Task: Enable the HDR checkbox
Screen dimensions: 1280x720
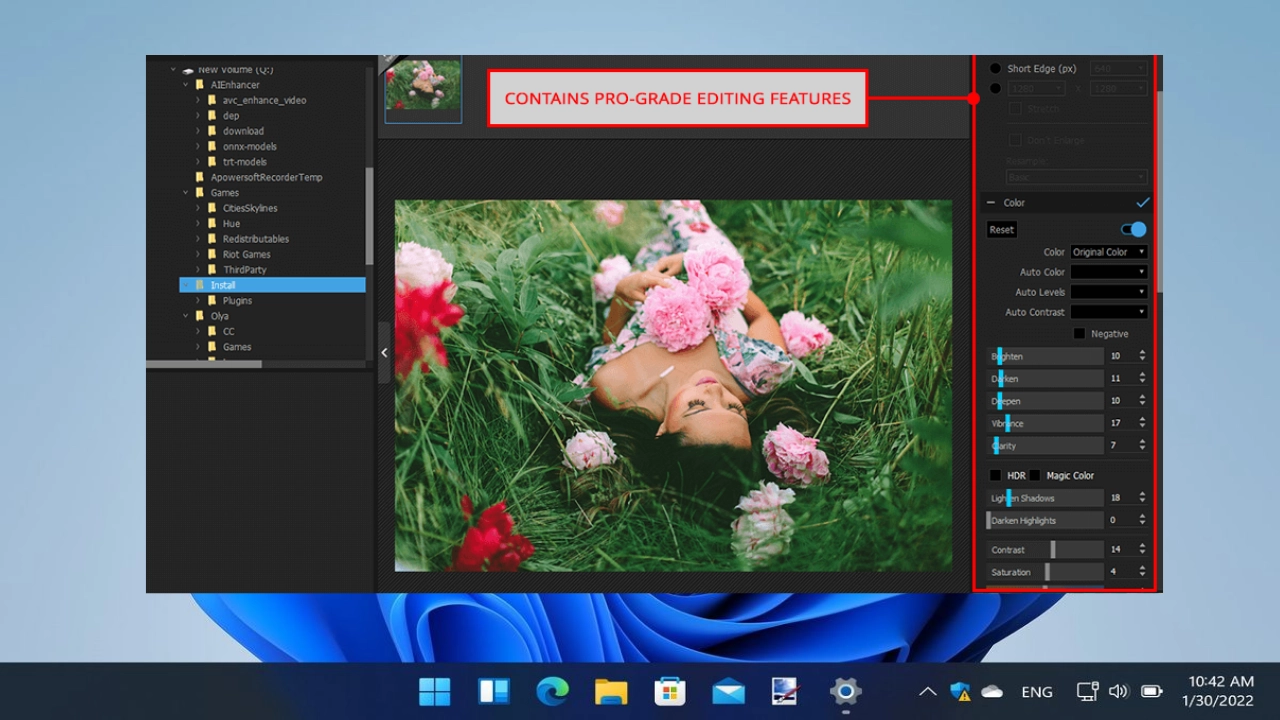Action: pyautogui.click(x=995, y=476)
